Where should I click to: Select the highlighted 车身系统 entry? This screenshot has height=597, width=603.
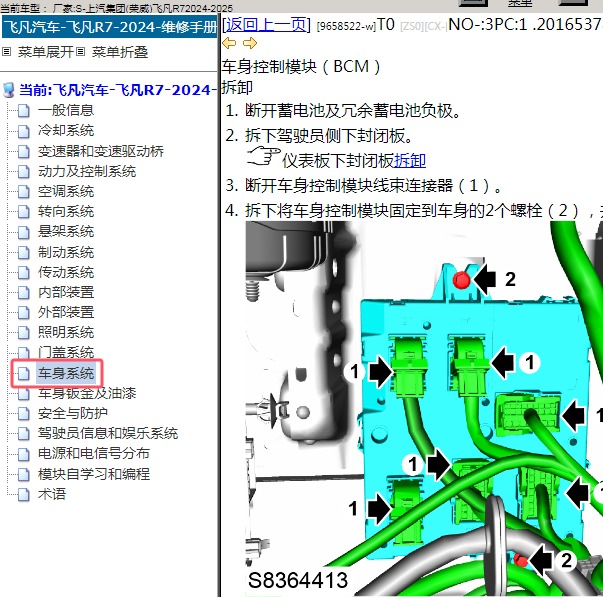(66, 373)
